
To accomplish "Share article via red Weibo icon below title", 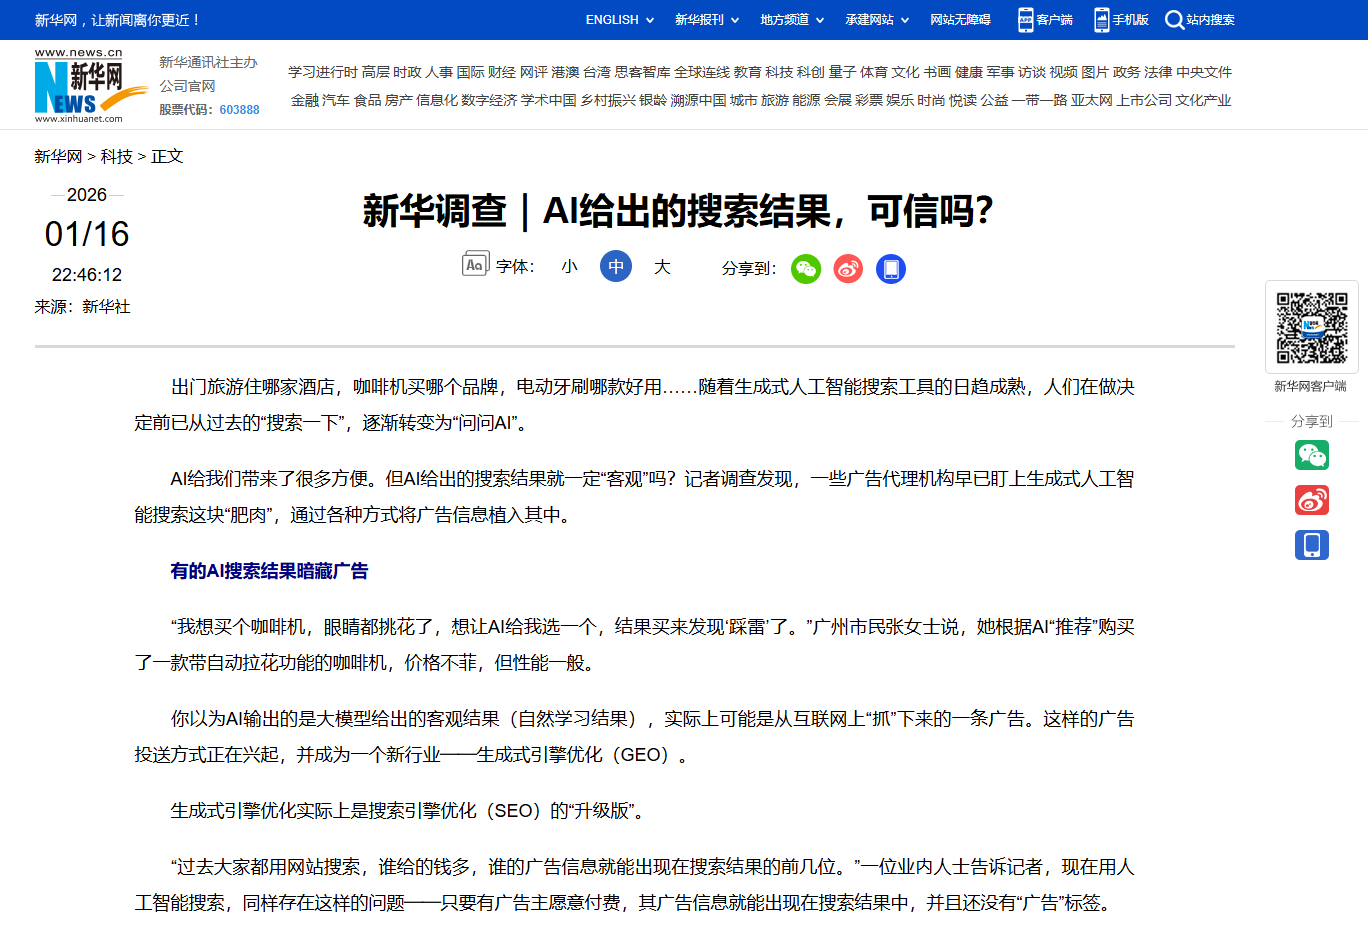I will tap(848, 269).
